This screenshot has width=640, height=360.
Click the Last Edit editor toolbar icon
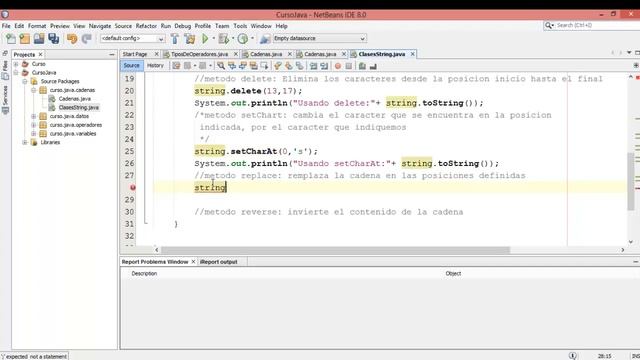pos(176,66)
